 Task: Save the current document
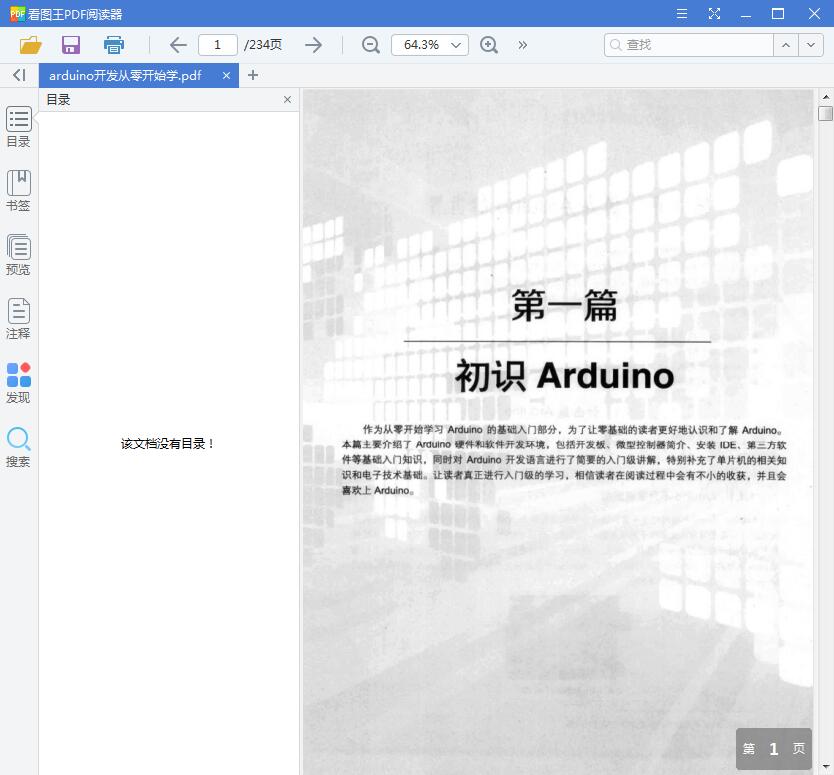pos(70,44)
